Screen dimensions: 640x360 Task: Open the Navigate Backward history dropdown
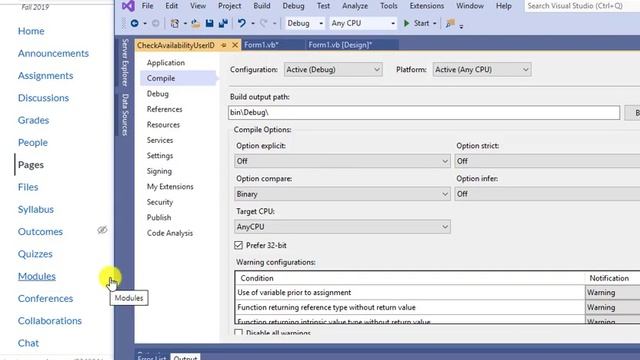[145, 24]
